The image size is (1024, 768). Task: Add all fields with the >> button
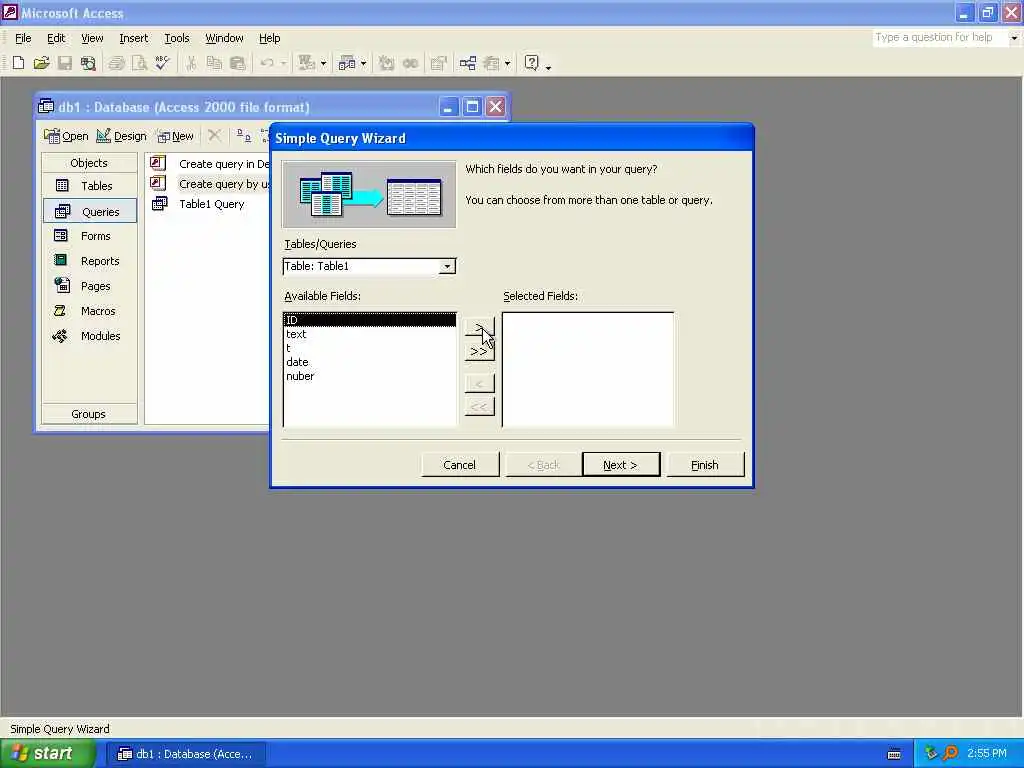479,351
